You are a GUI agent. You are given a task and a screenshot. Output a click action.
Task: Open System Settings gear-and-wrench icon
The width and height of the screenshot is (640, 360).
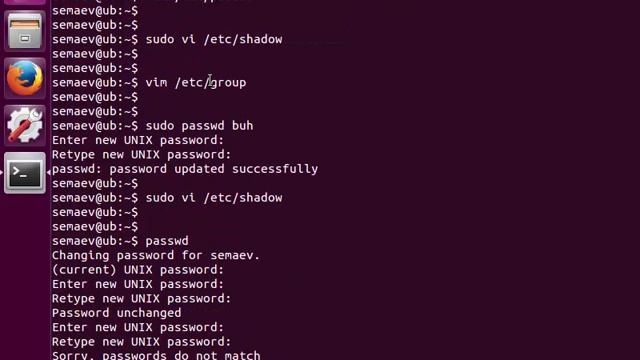(25, 125)
